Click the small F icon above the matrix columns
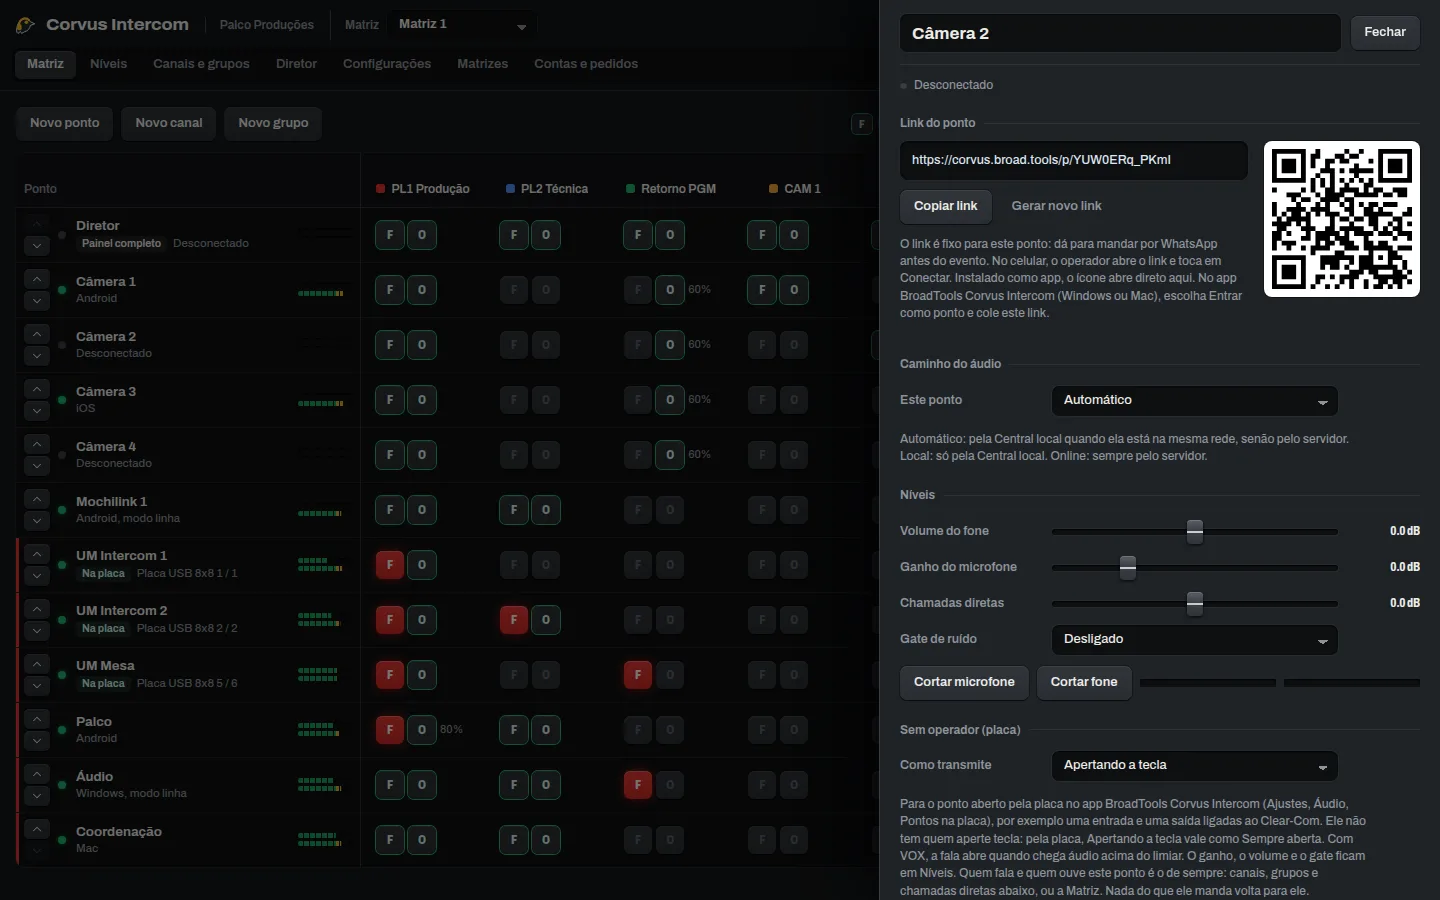 click(862, 124)
